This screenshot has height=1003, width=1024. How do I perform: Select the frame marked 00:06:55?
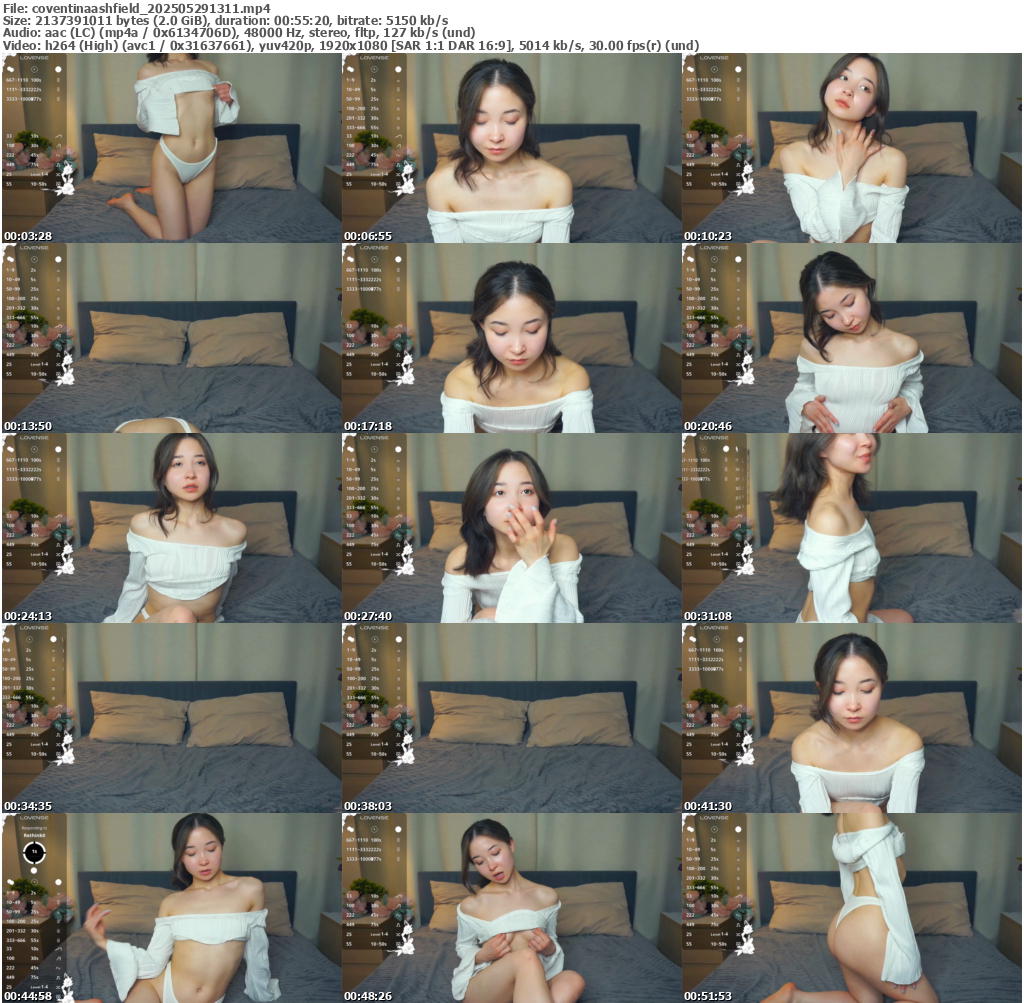[511, 148]
